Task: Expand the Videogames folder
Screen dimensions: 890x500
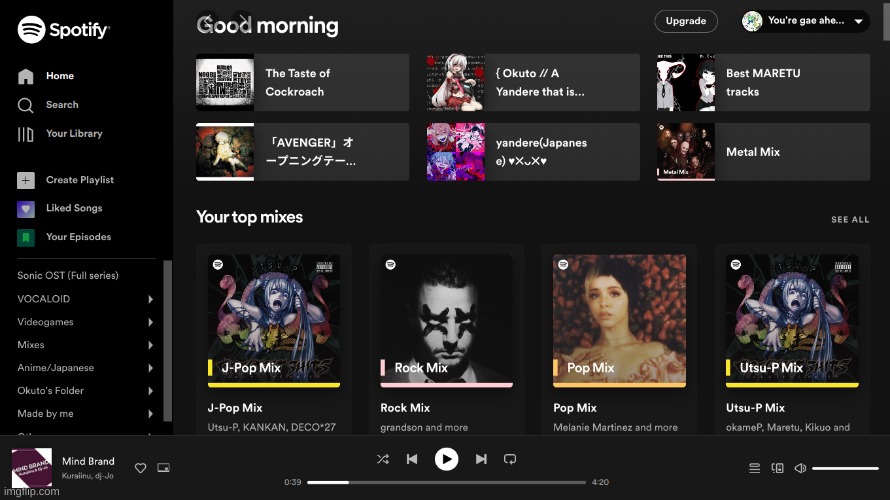Action: coord(150,322)
